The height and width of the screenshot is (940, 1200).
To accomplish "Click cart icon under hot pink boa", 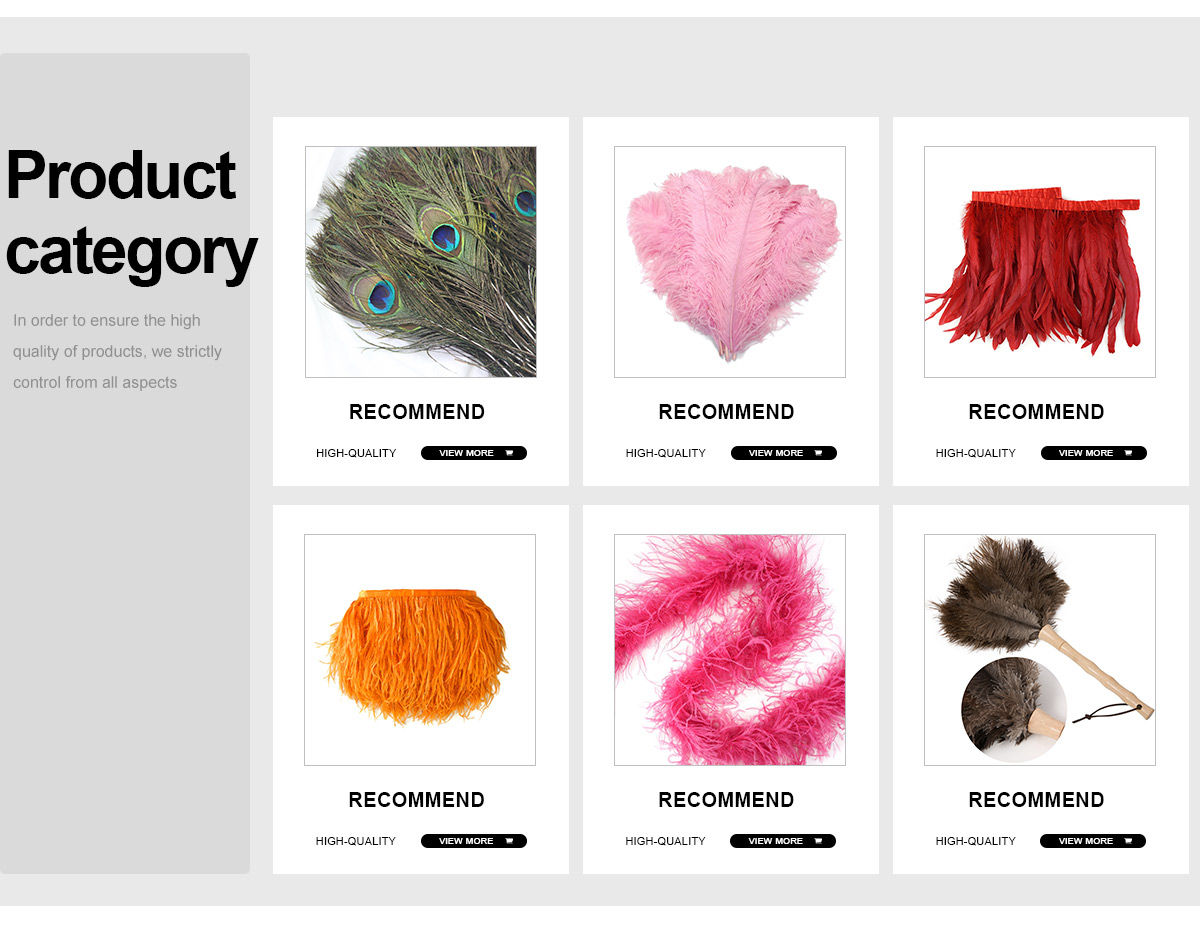I will click(818, 841).
